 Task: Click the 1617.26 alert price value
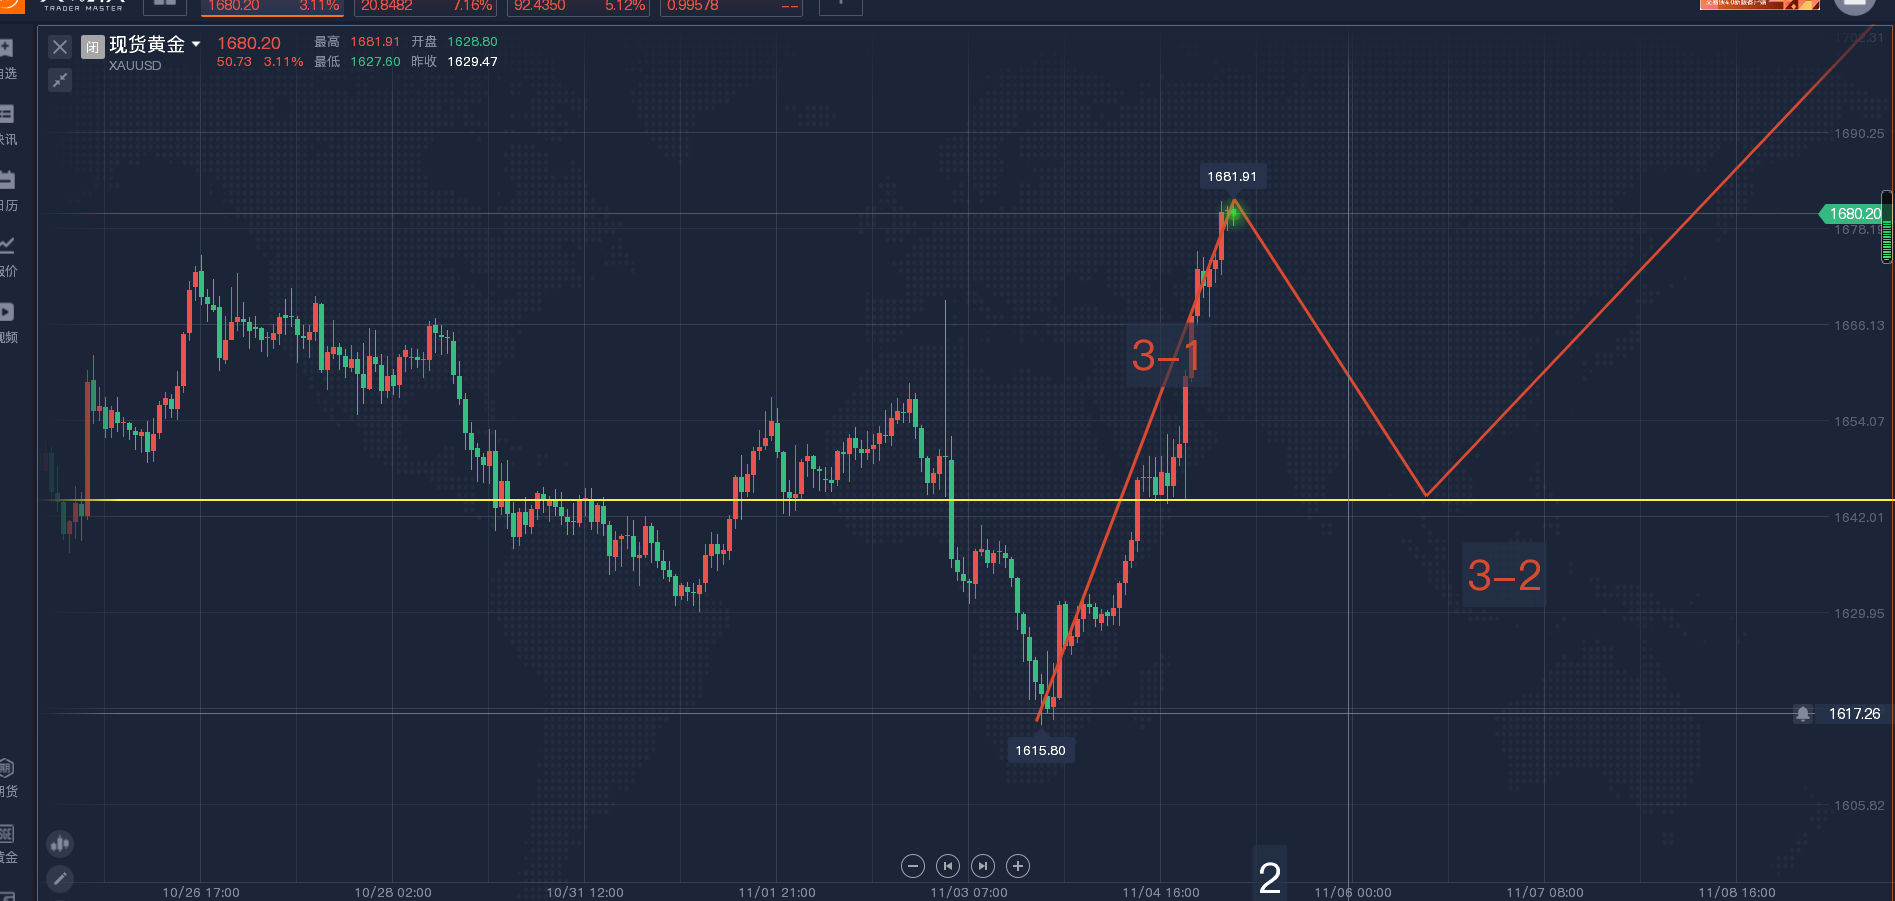pos(1854,714)
